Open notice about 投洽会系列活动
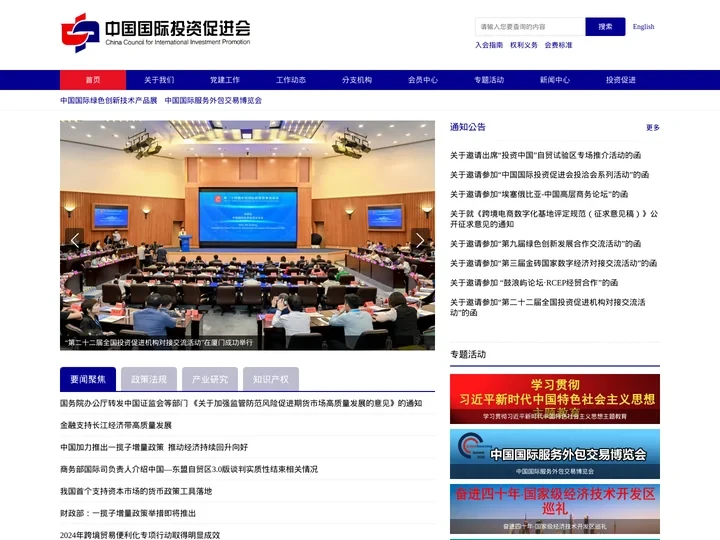720x540 pixels. coord(550,174)
